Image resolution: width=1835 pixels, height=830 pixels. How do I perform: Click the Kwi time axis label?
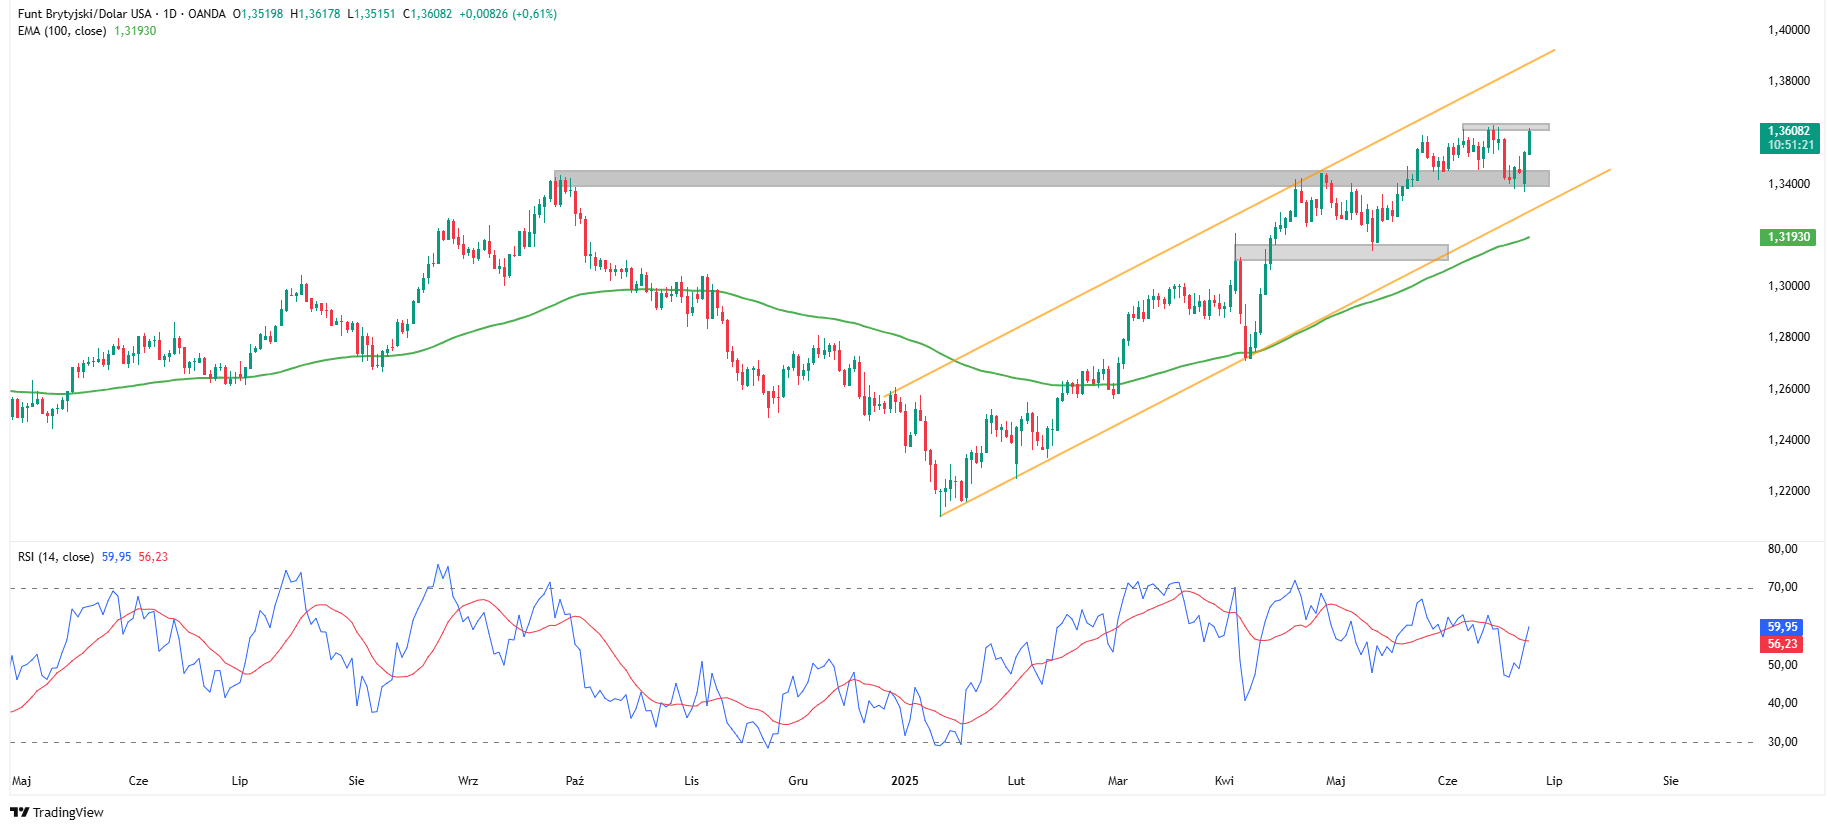(x=1225, y=781)
